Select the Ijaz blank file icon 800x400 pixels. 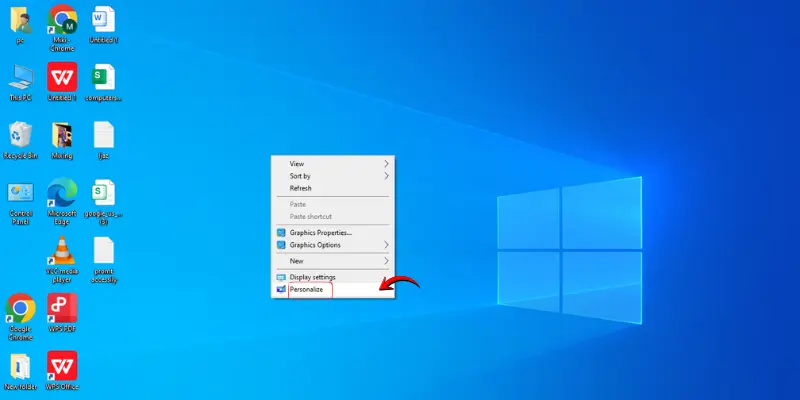[x=104, y=135]
